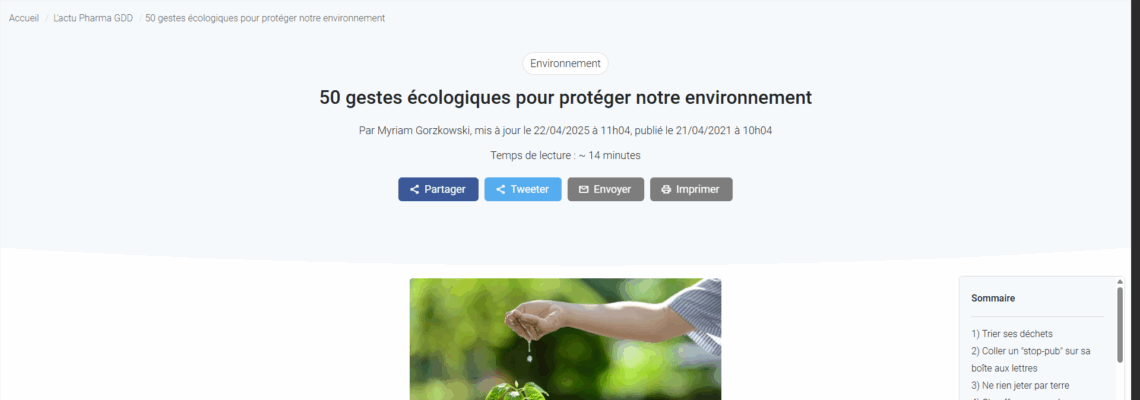The width and height of the screenshot is (1140, 400).
Task: Click the printer icon on the Imprimer button
Action: (x=666, y=189)
